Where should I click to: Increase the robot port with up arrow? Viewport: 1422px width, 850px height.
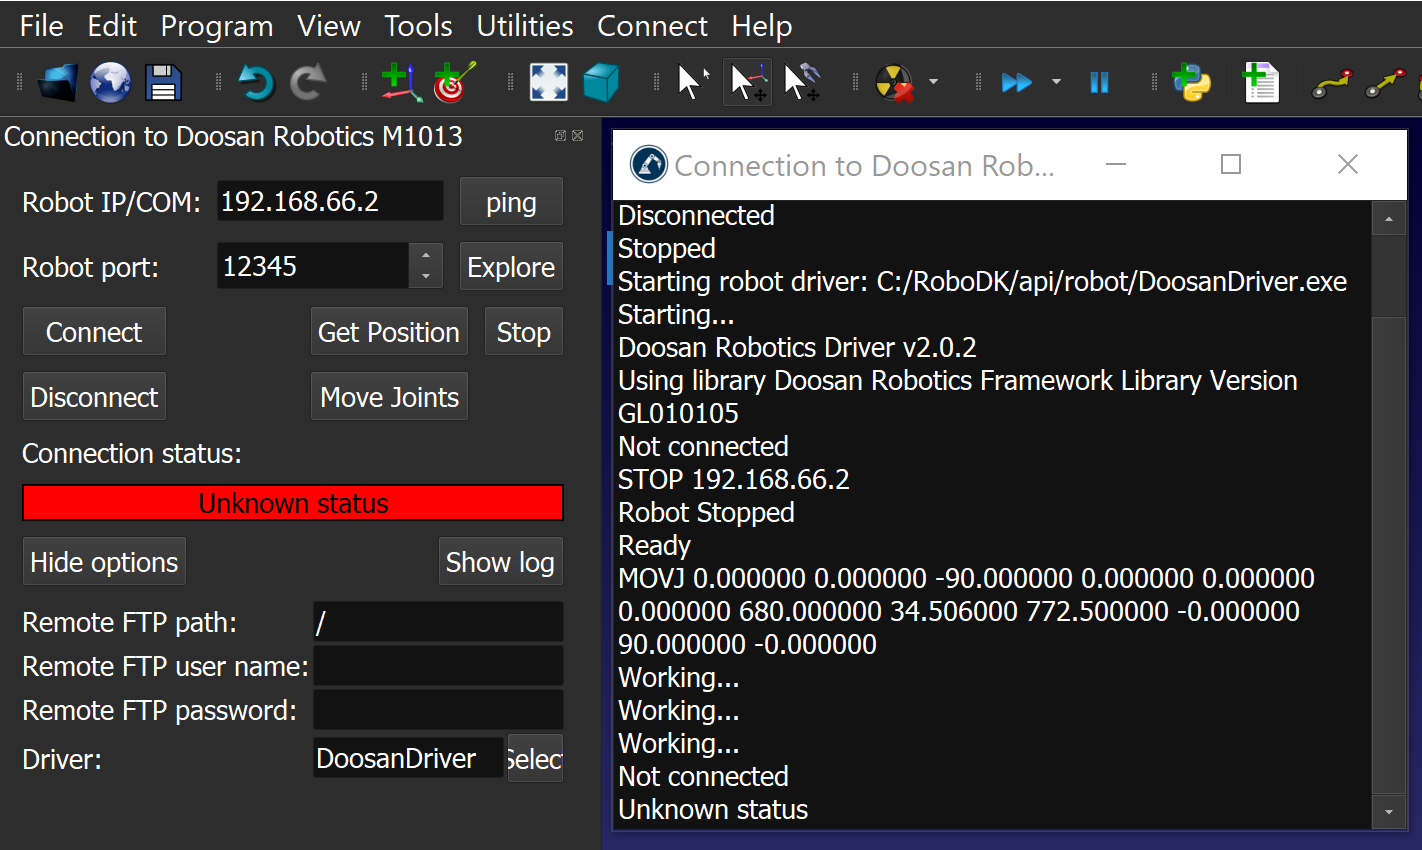pos(426,256)
